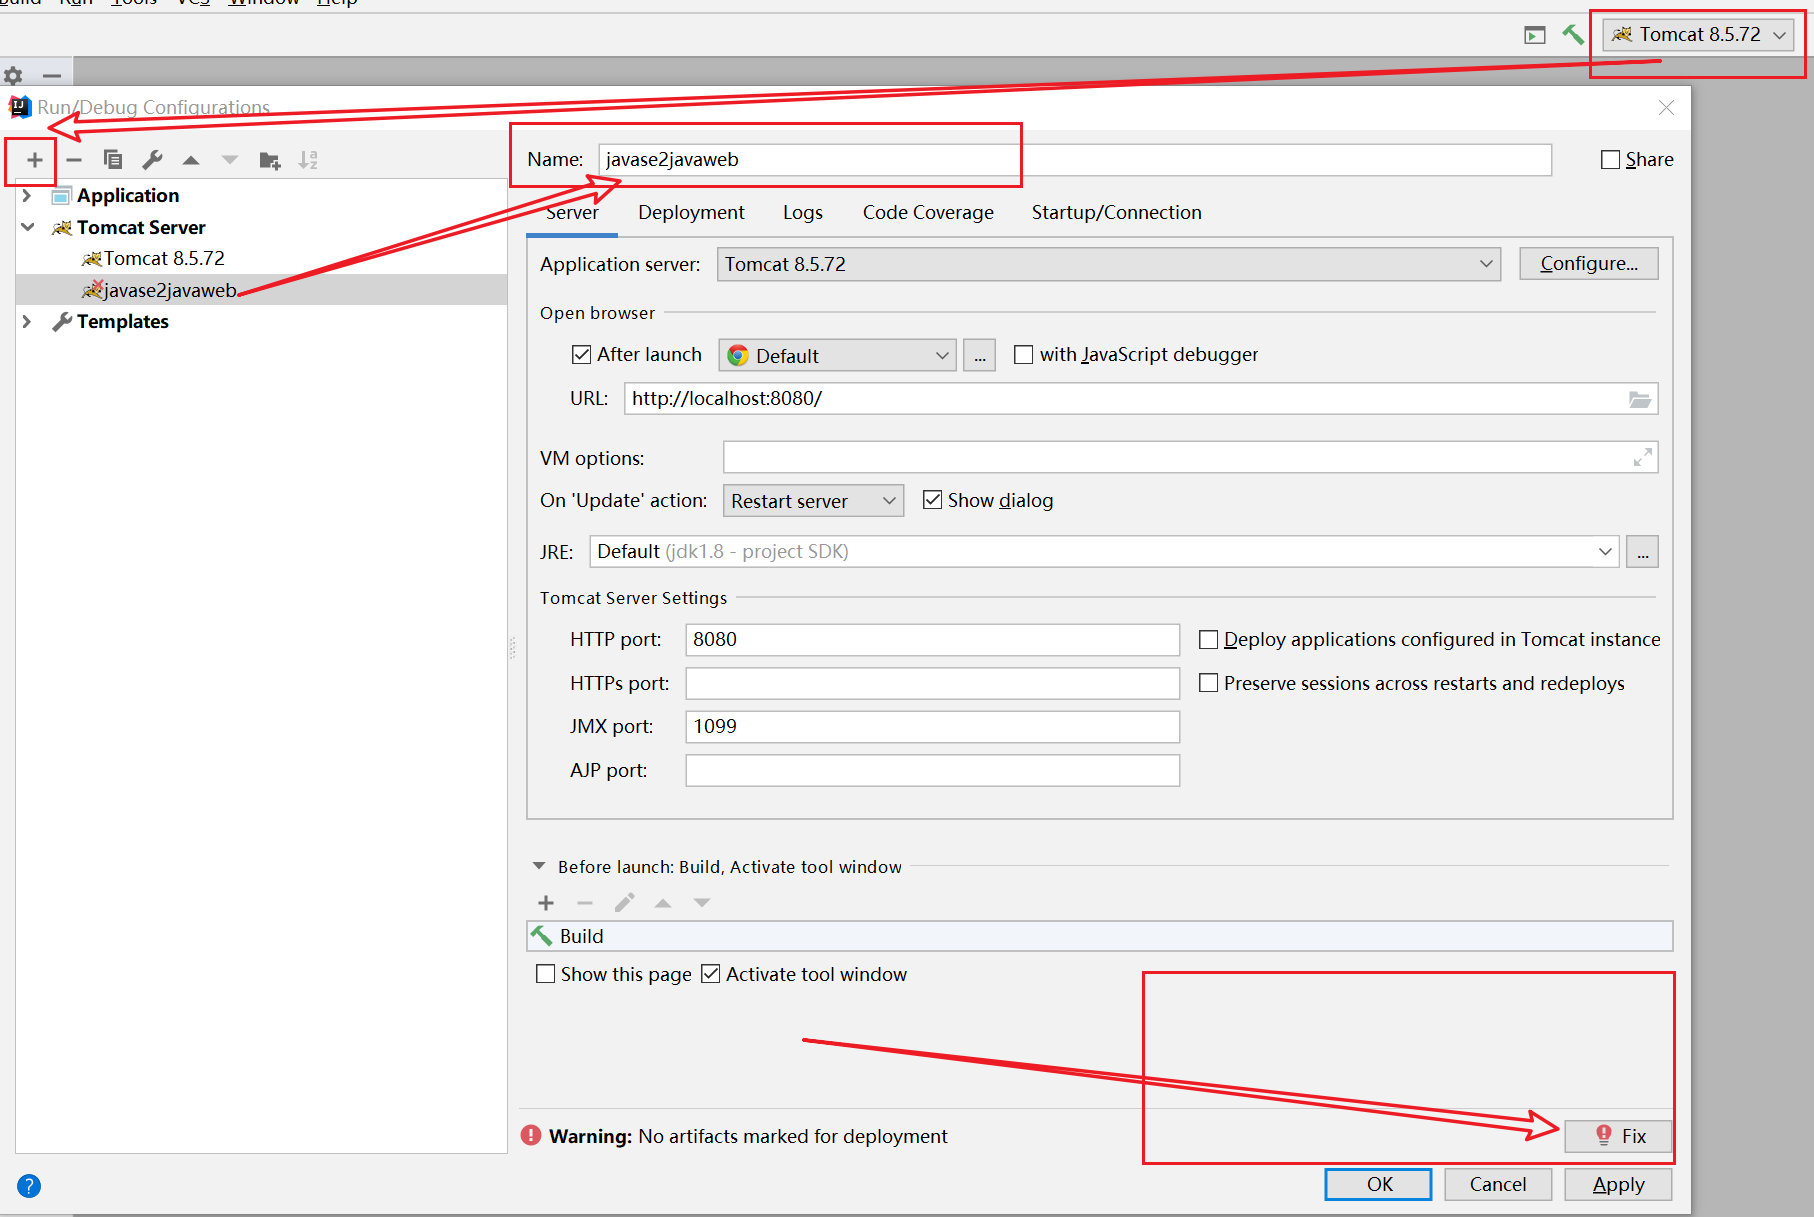The width and height of the screenshot is (1814, 1217).
Task: Remove selected configuration with minus icon
Action: pos(73,160)
